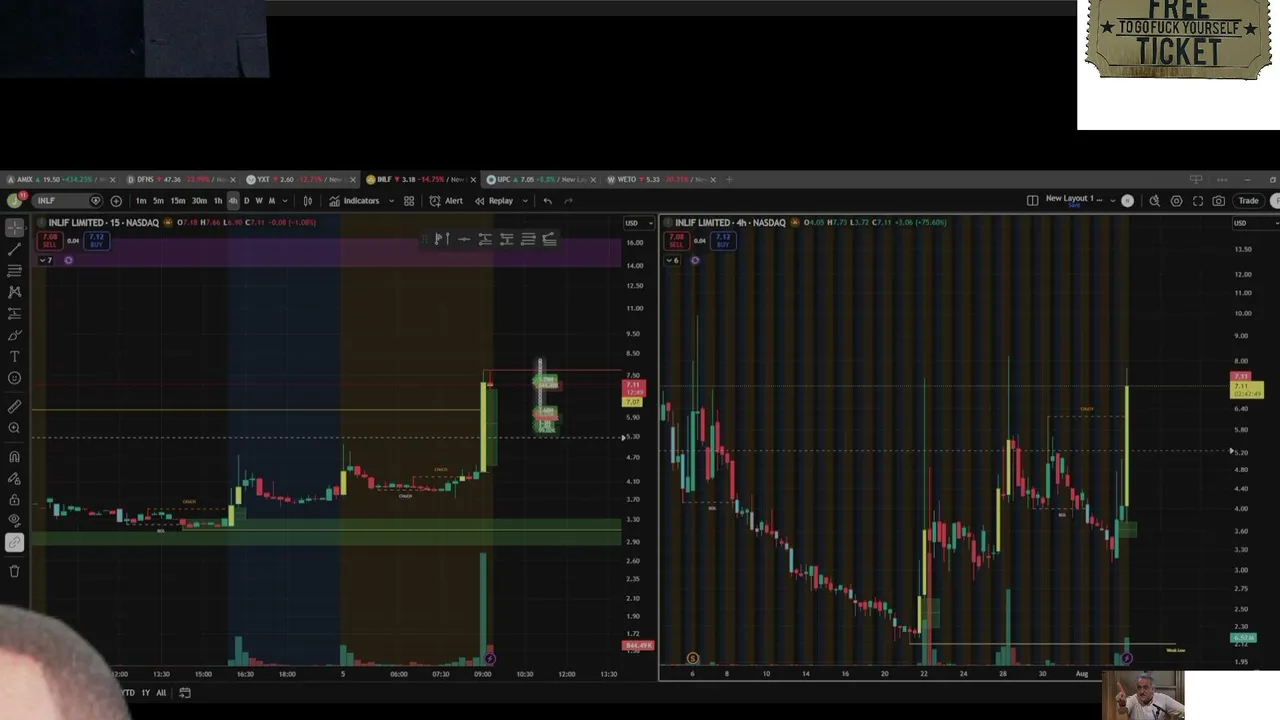Click the trash icon to remove drawings
This screenshot has width=1280, height=720.
pyautogui.click(x=14, y=571)
